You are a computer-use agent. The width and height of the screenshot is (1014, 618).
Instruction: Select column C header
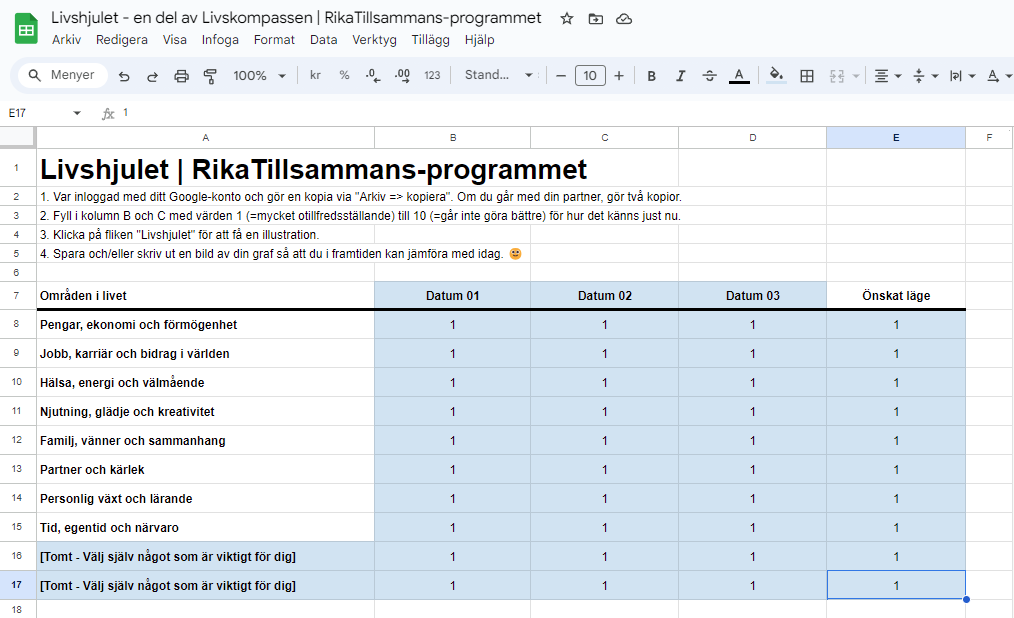(x=605, y=137)
